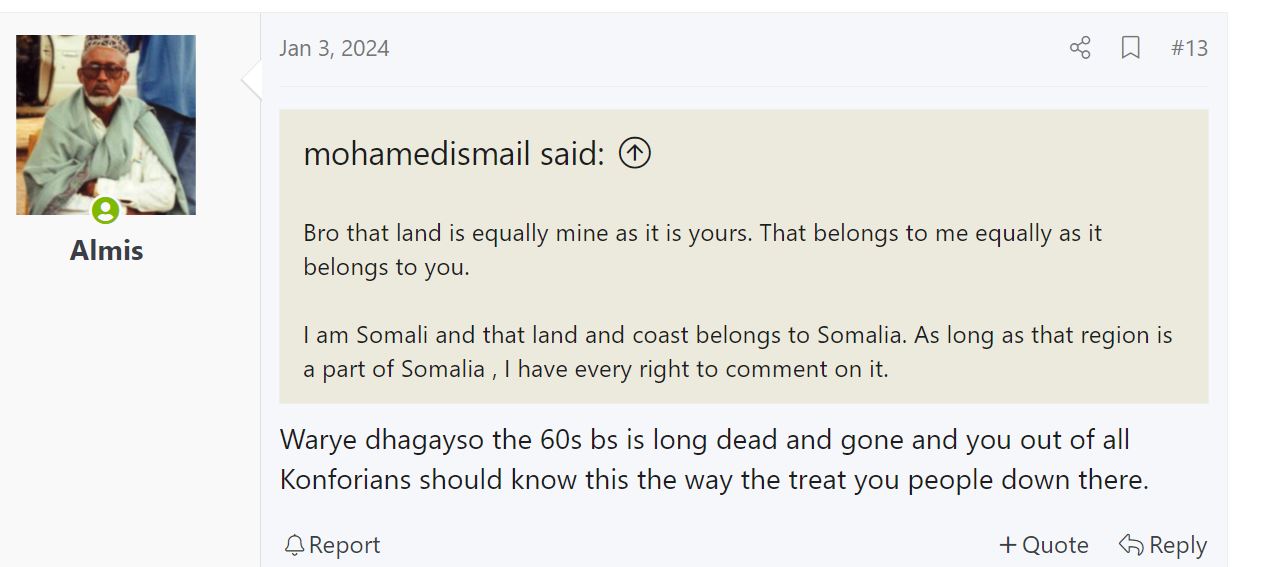Click the green online status badge on the avatar
This screenshot has height=567, width=1266.
click(x=106, y=210)
